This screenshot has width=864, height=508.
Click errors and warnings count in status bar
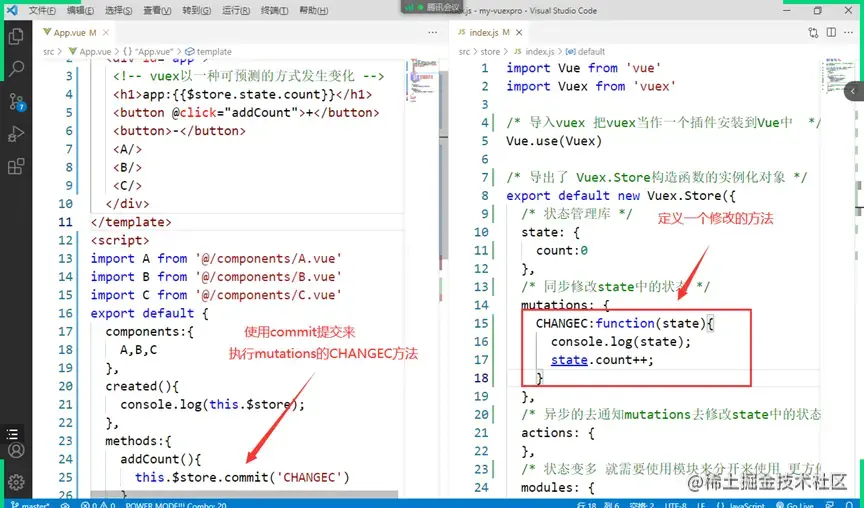click(x=98, y=504)
